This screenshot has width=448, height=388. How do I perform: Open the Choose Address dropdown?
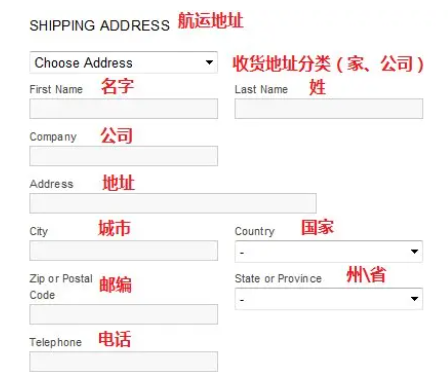tap(124, 62)
